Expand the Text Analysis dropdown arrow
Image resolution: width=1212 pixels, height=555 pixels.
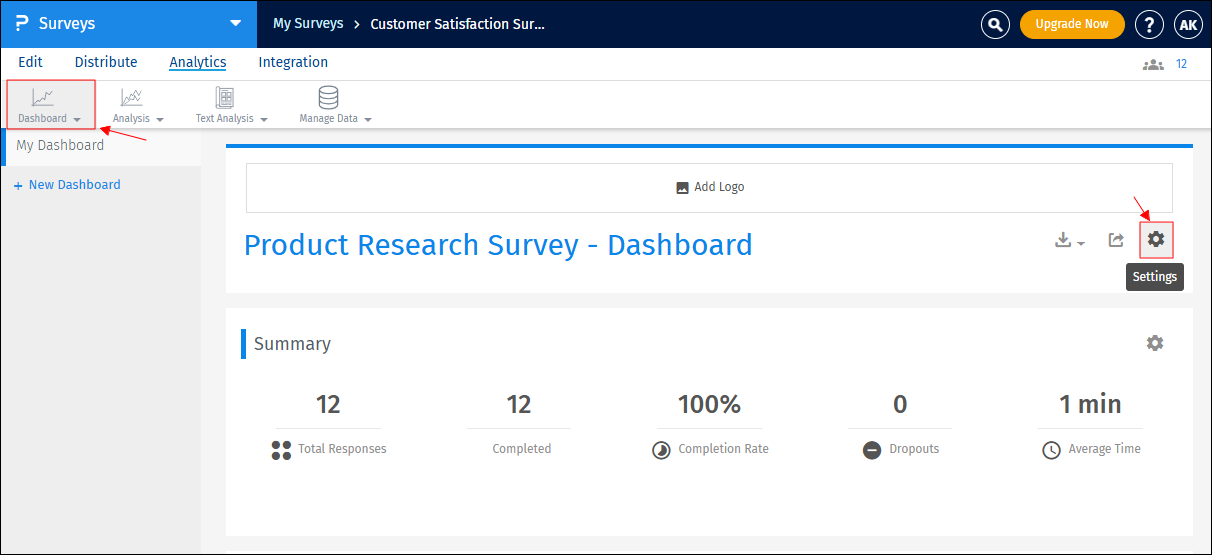tap(264, 119)
